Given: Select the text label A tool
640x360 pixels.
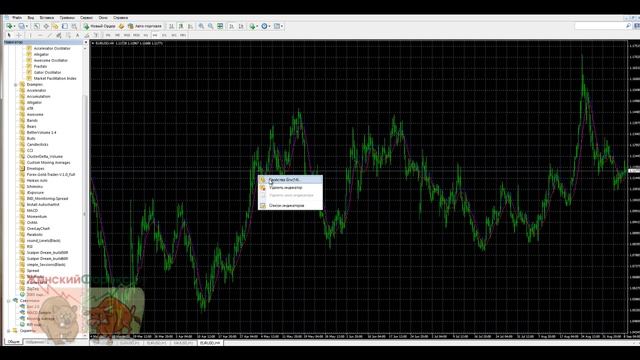Looking at the screenshot, I should pyautogui.click(x=78, y=36).
